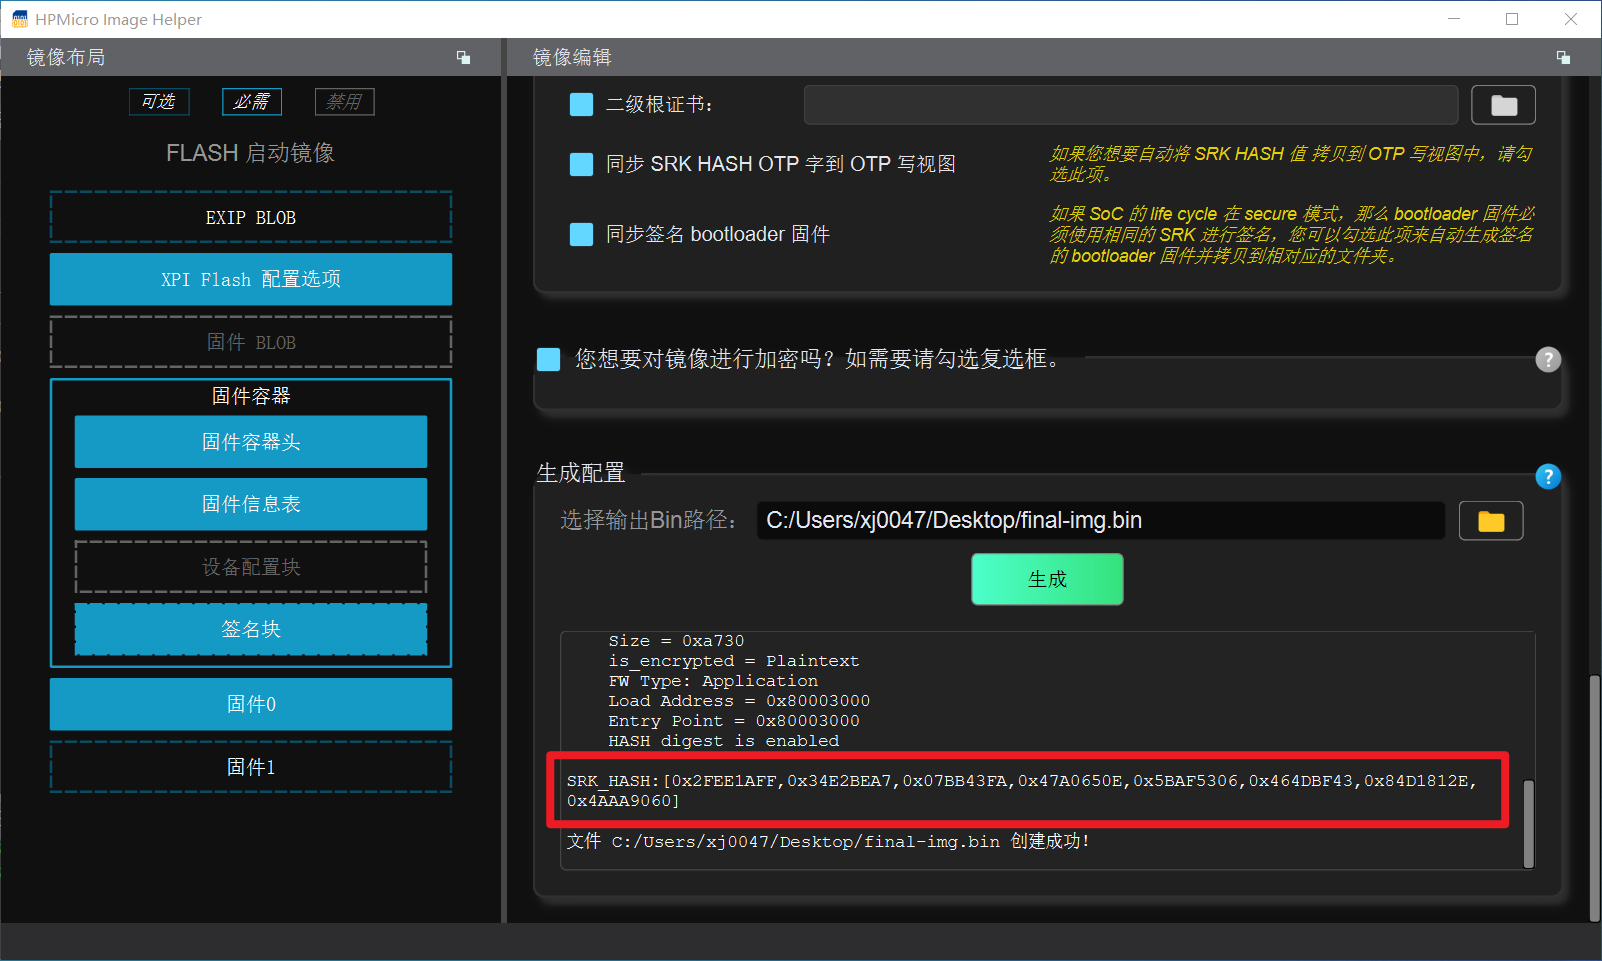
Task: Undock the 镜像编辑 panel float icon
Action: [1563, 58]
